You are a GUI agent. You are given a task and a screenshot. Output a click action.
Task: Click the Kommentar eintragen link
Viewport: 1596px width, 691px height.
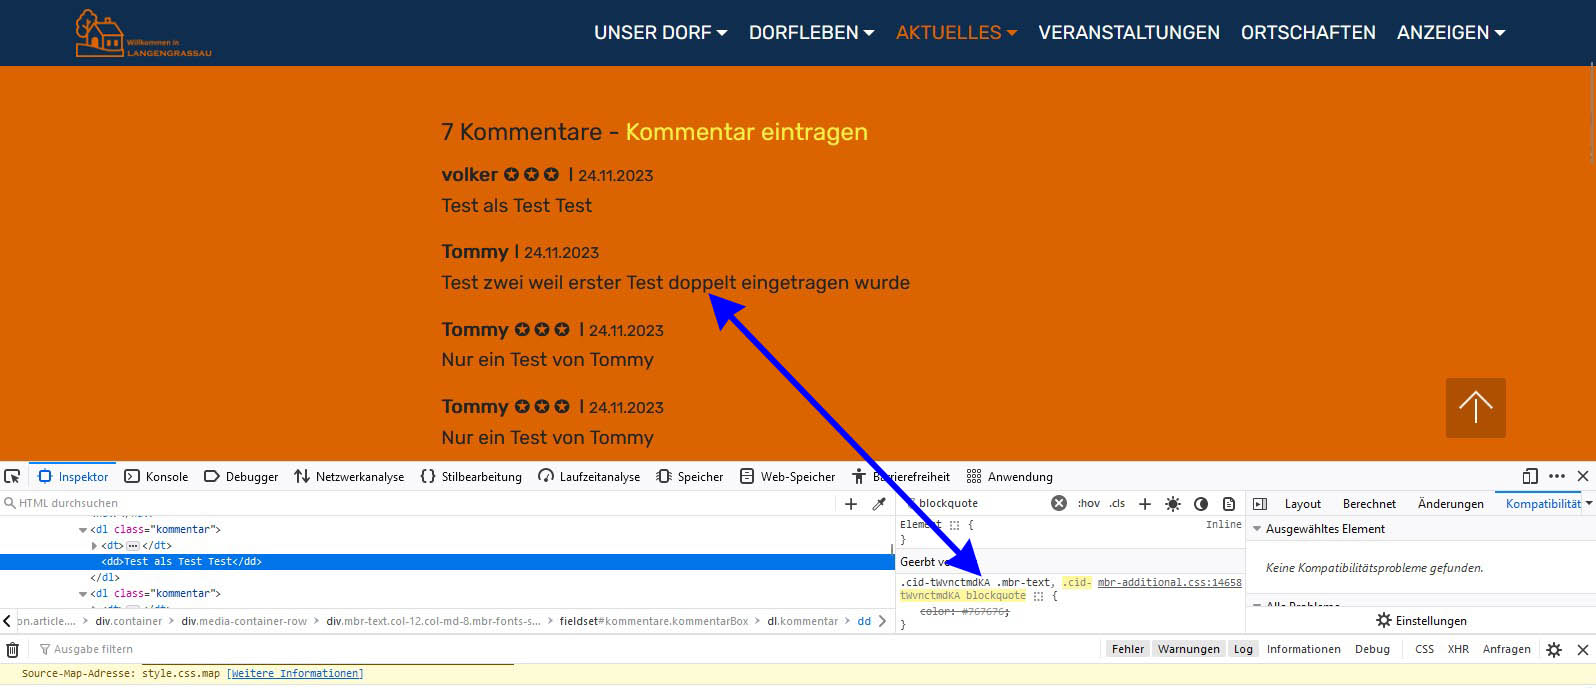(x=746, y=132)
